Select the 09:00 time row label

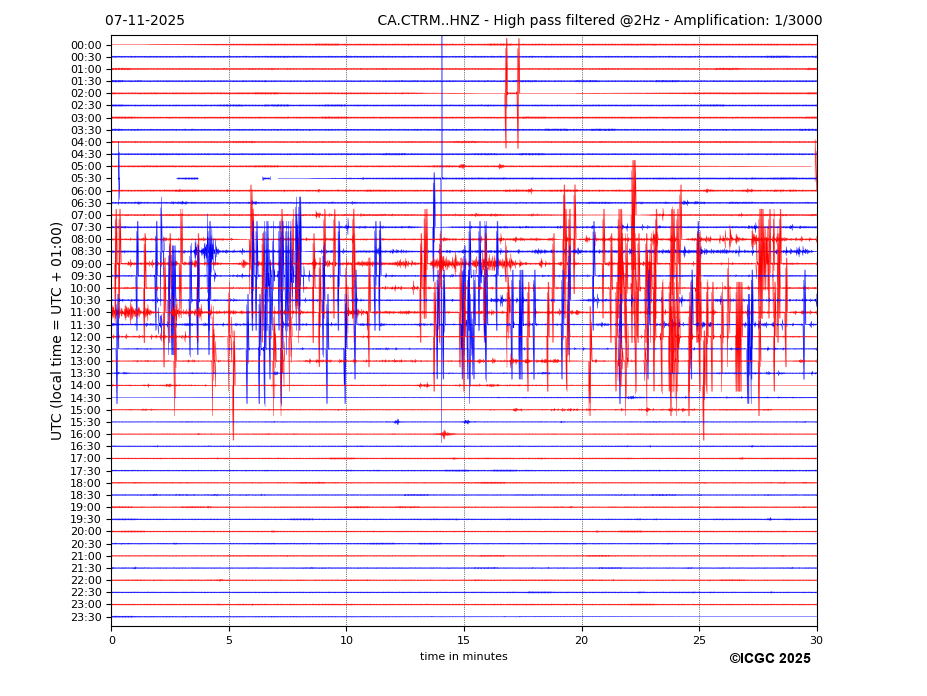click(x=85, y=264)
